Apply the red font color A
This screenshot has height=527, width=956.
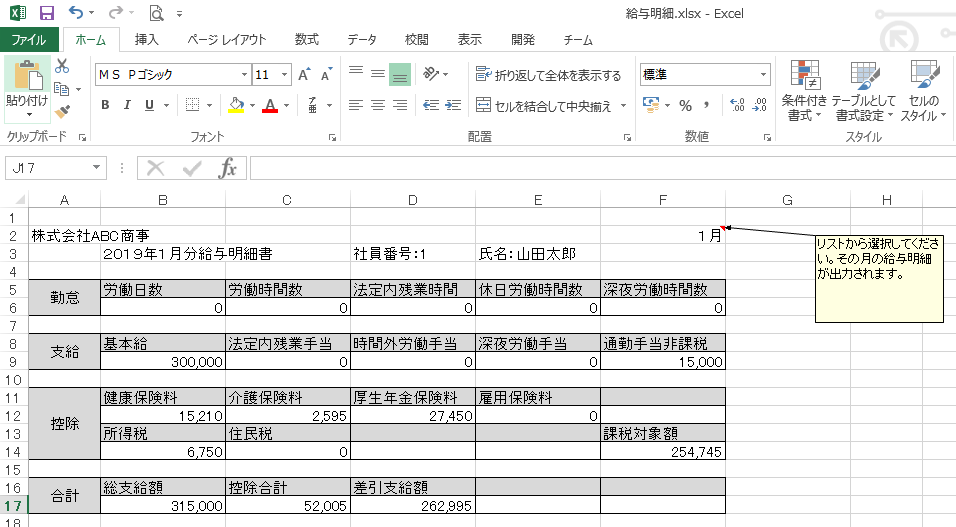[x=270, y=105]
